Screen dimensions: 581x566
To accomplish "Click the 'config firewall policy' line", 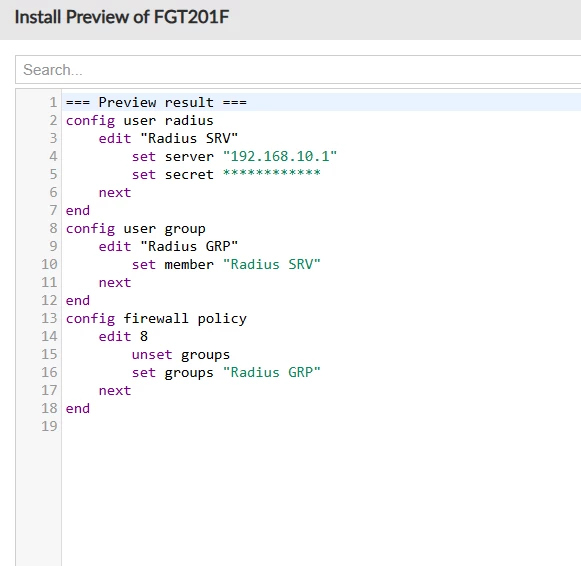I will 156,318.
